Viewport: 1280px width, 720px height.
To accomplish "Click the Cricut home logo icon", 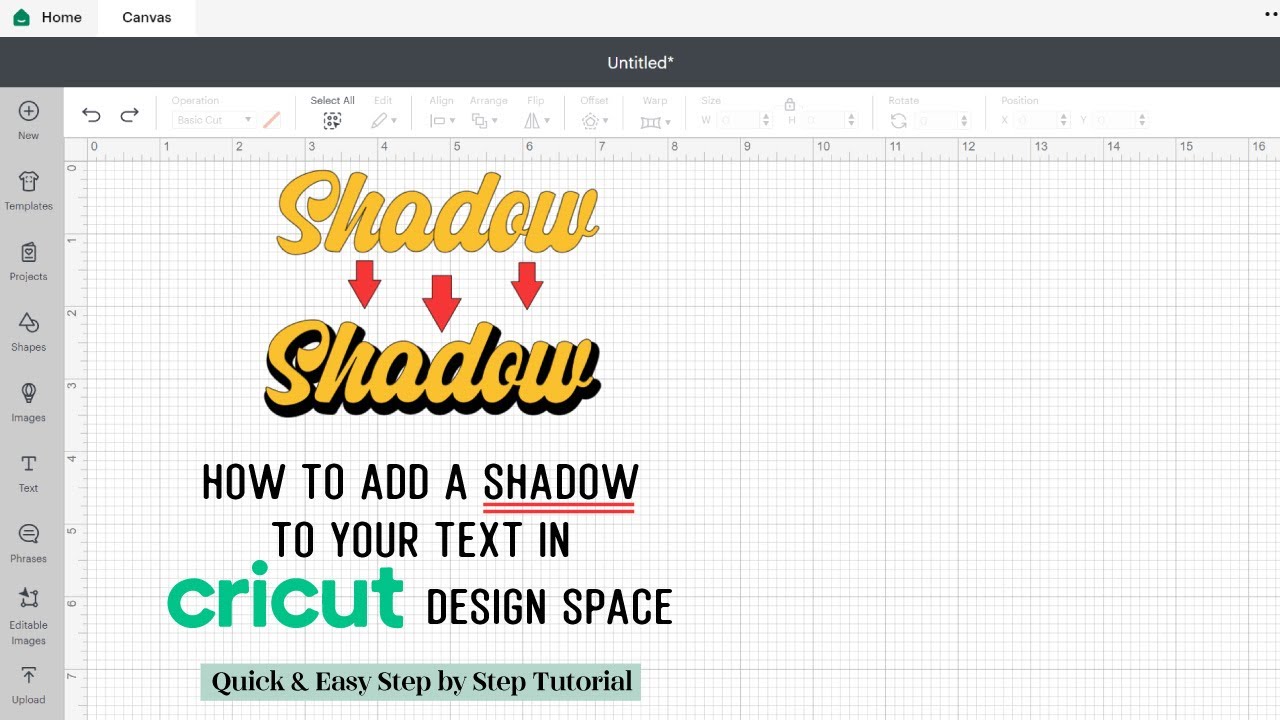I will coord(21,17).
